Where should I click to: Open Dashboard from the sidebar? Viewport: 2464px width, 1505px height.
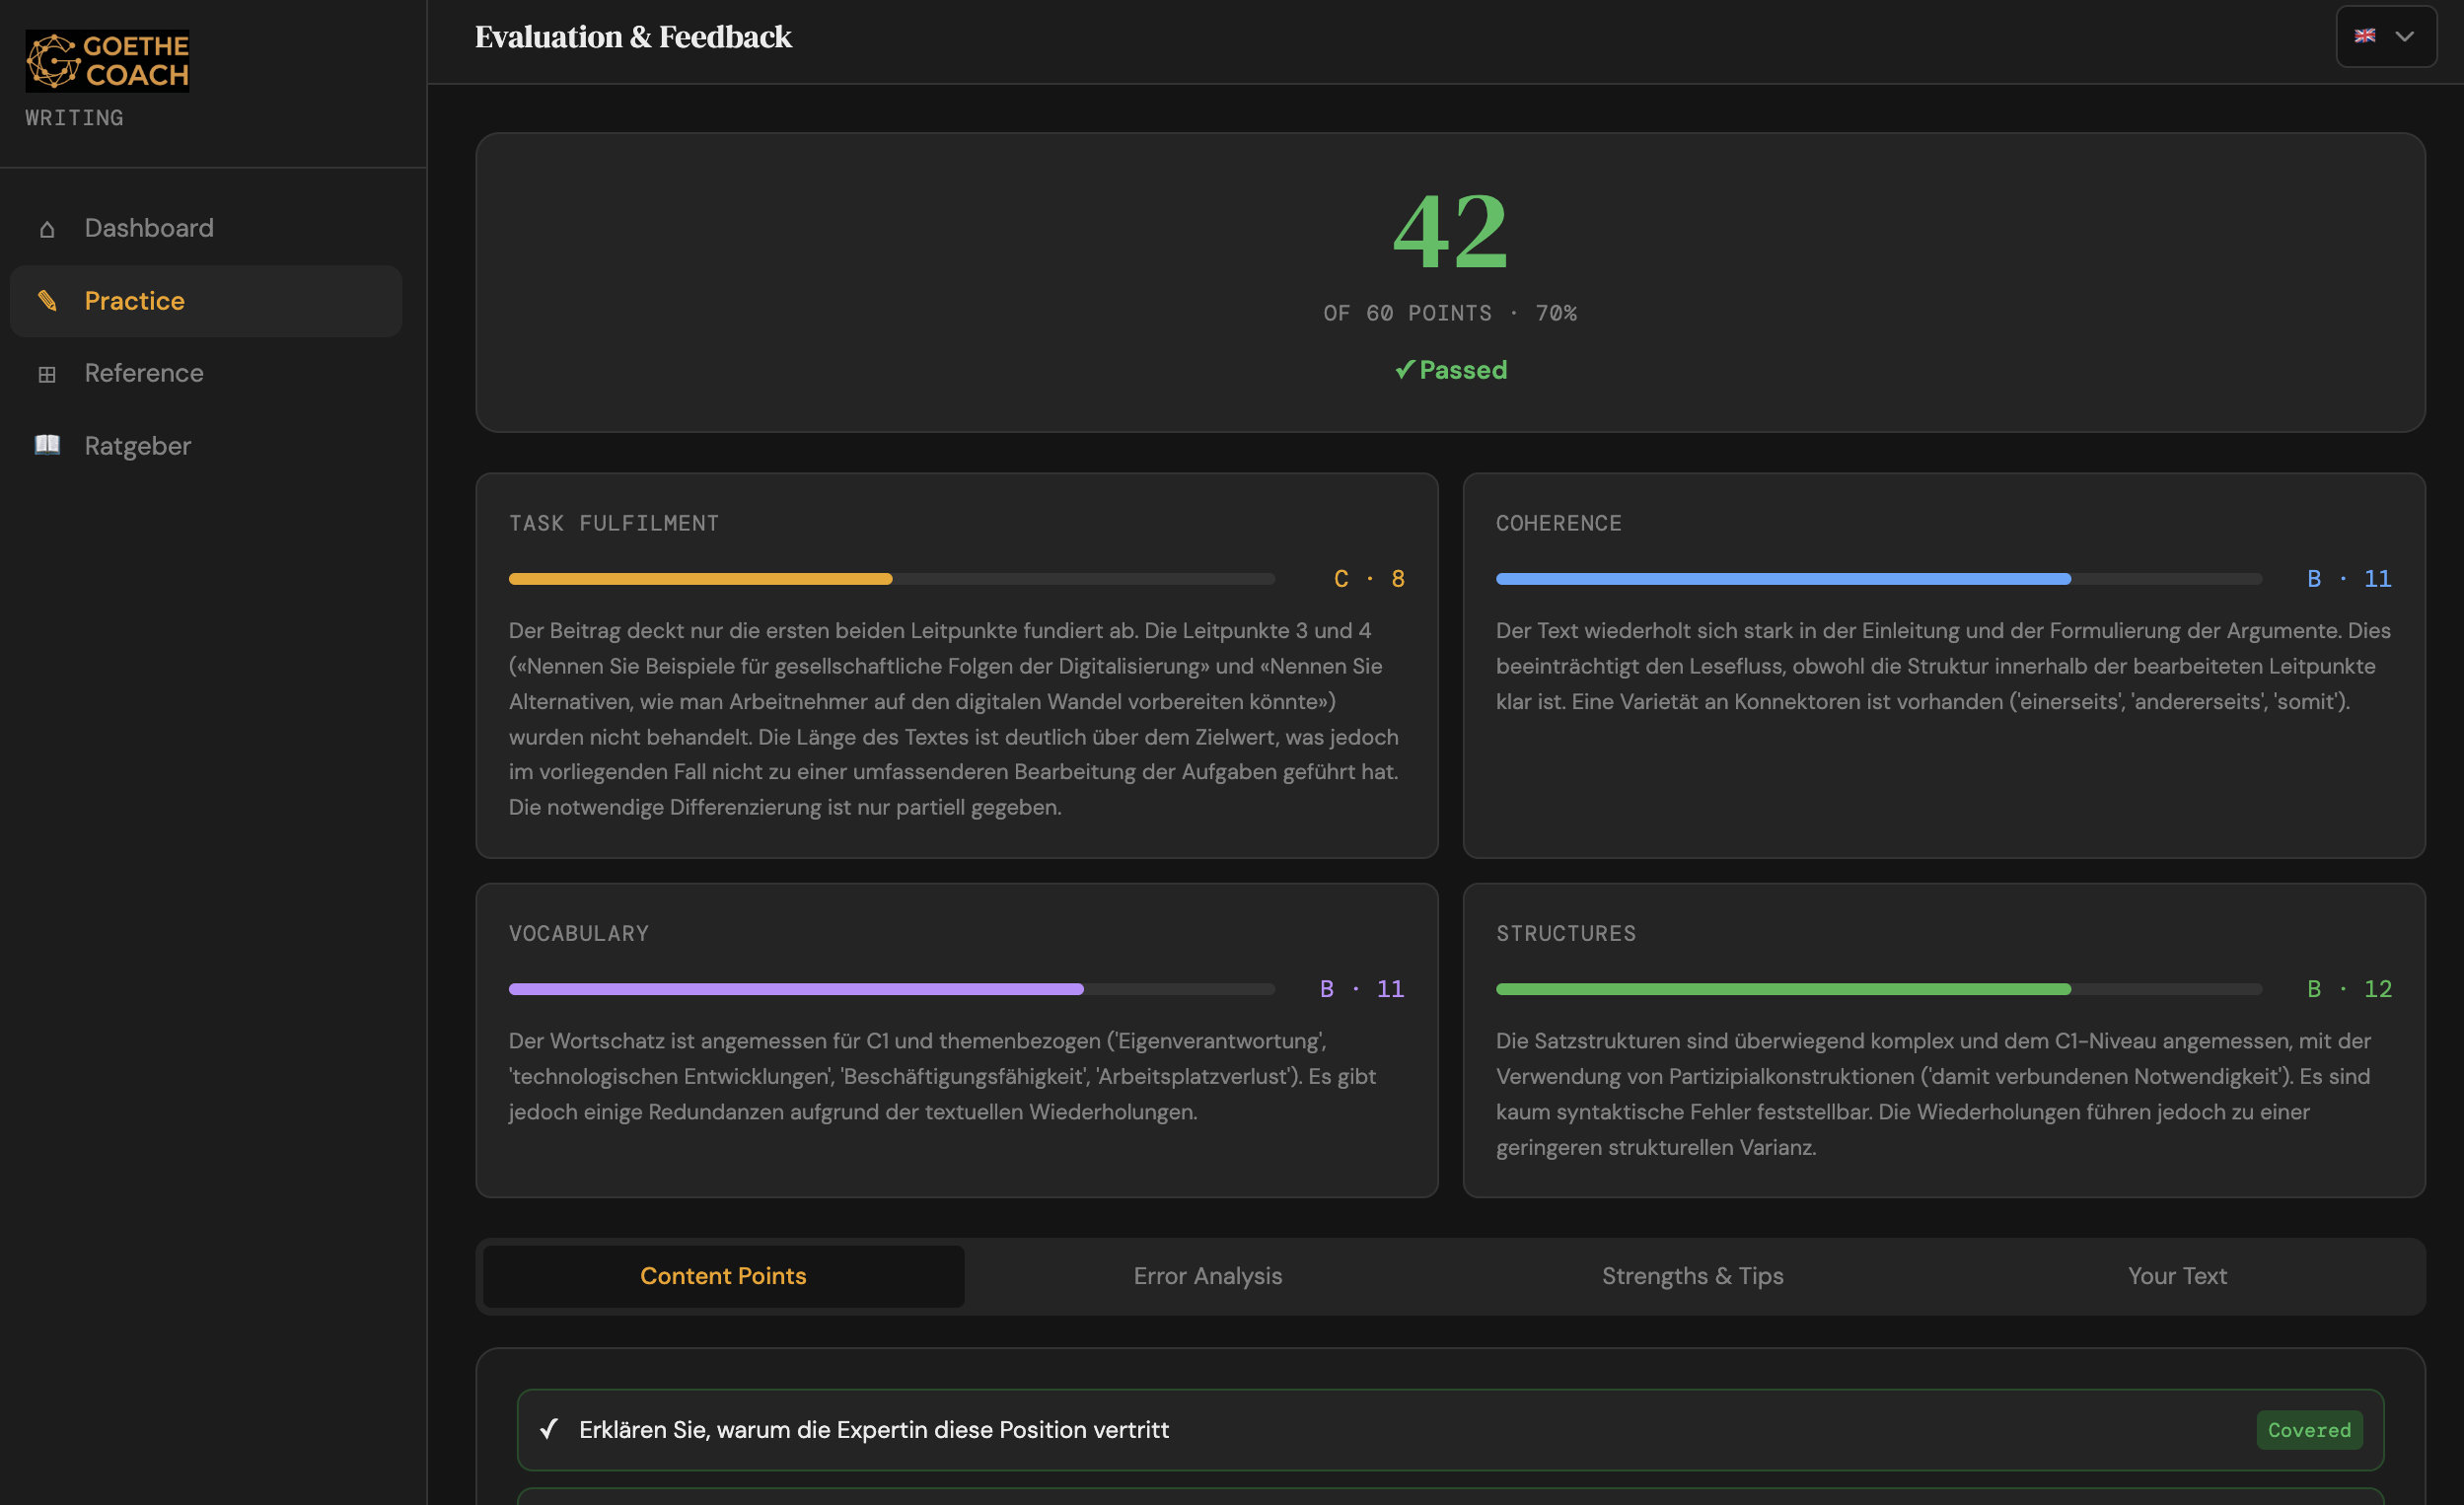149,229
